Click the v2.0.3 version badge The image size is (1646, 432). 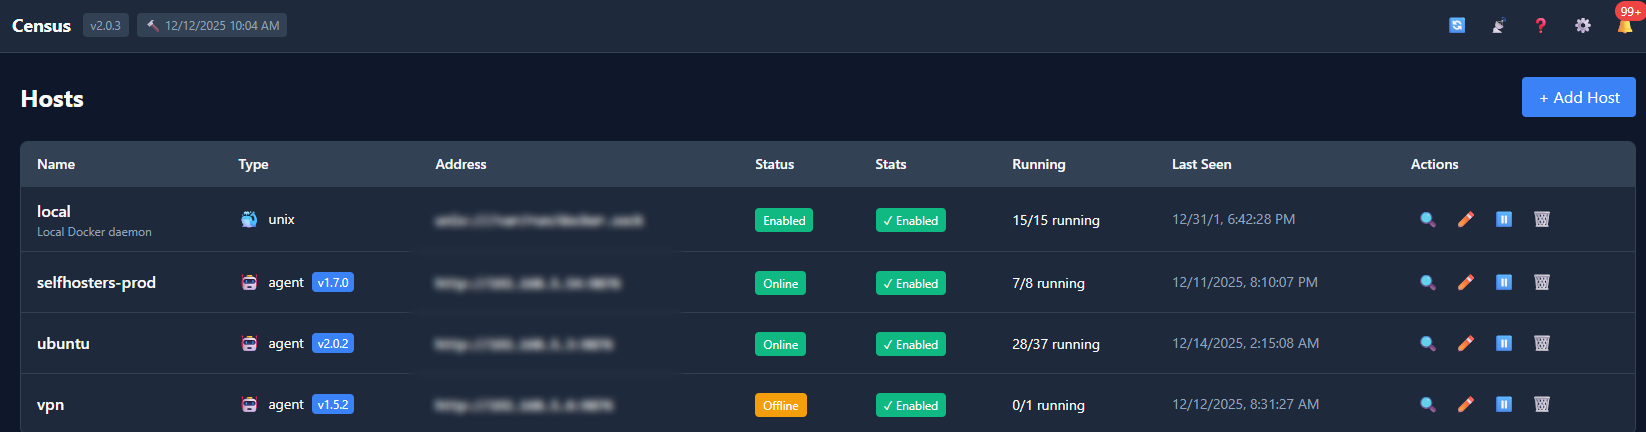coord(105,26)
